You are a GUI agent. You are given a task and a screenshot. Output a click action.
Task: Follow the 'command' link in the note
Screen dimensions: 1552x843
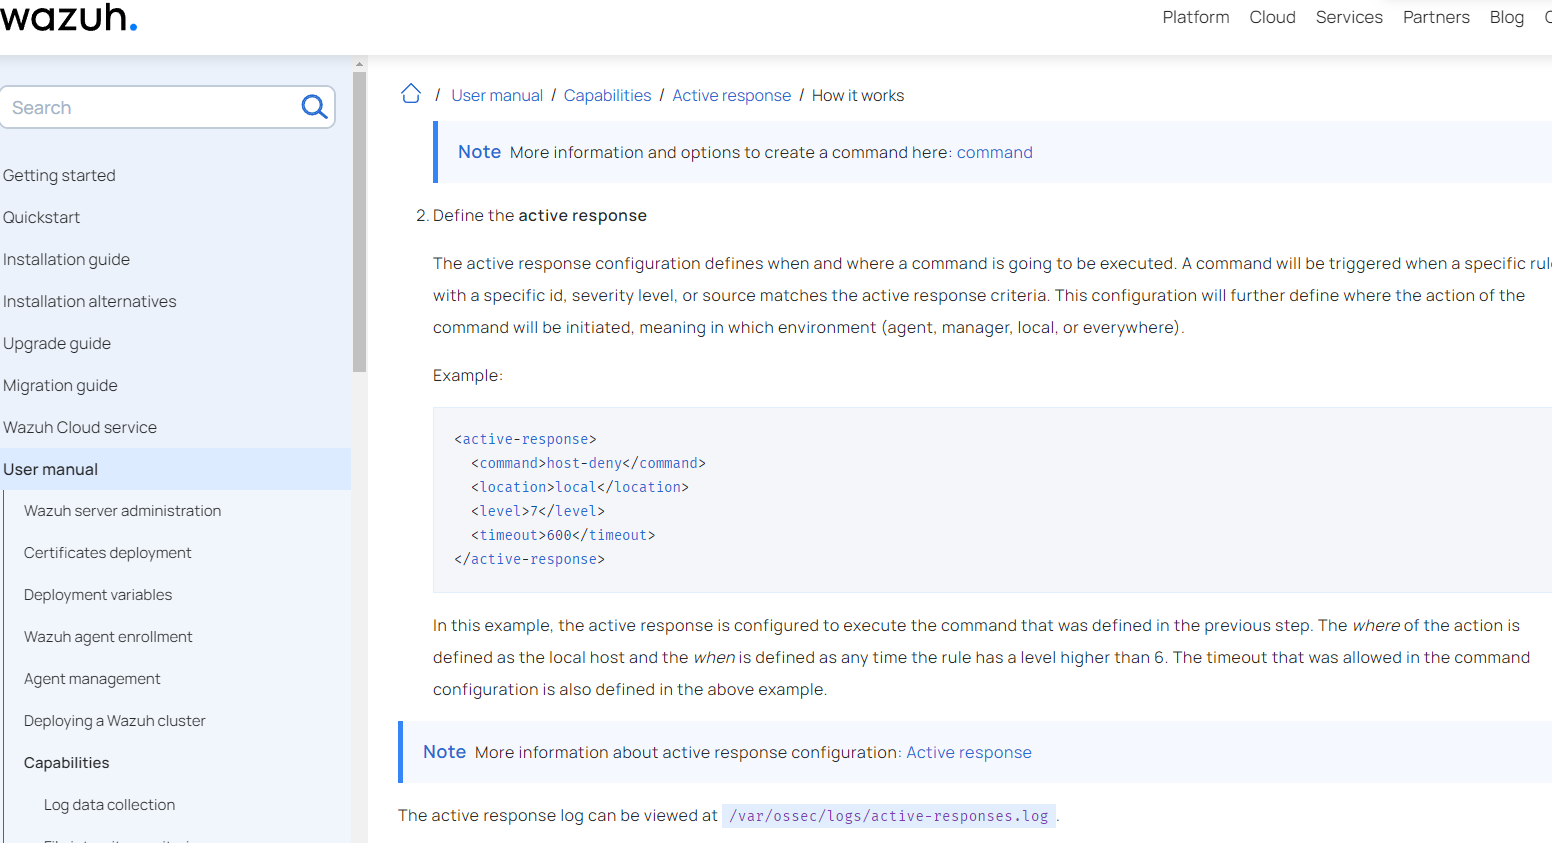point(994,152)
